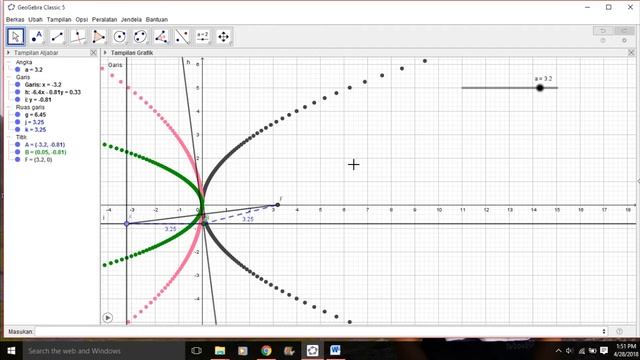Click the Redo button
This screenshot has width=640, height=360.
click(624, 31)
